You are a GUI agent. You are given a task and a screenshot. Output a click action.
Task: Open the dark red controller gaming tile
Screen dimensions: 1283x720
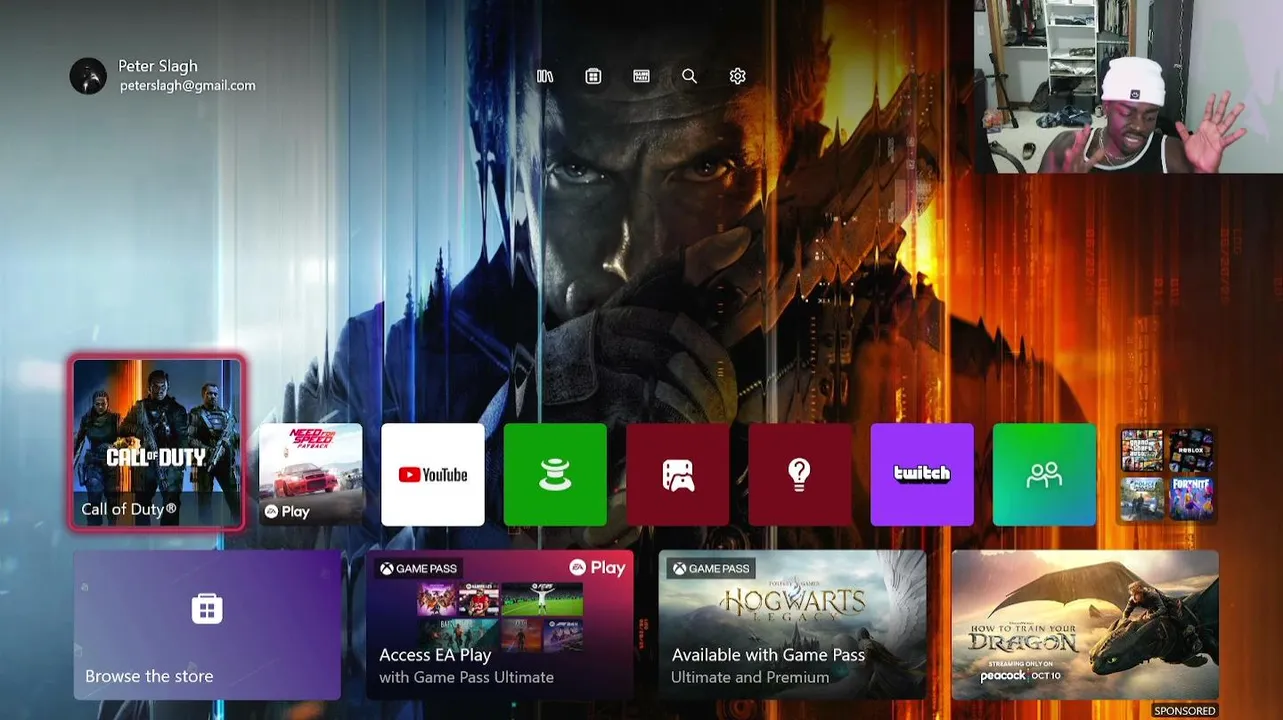(678, 474)
